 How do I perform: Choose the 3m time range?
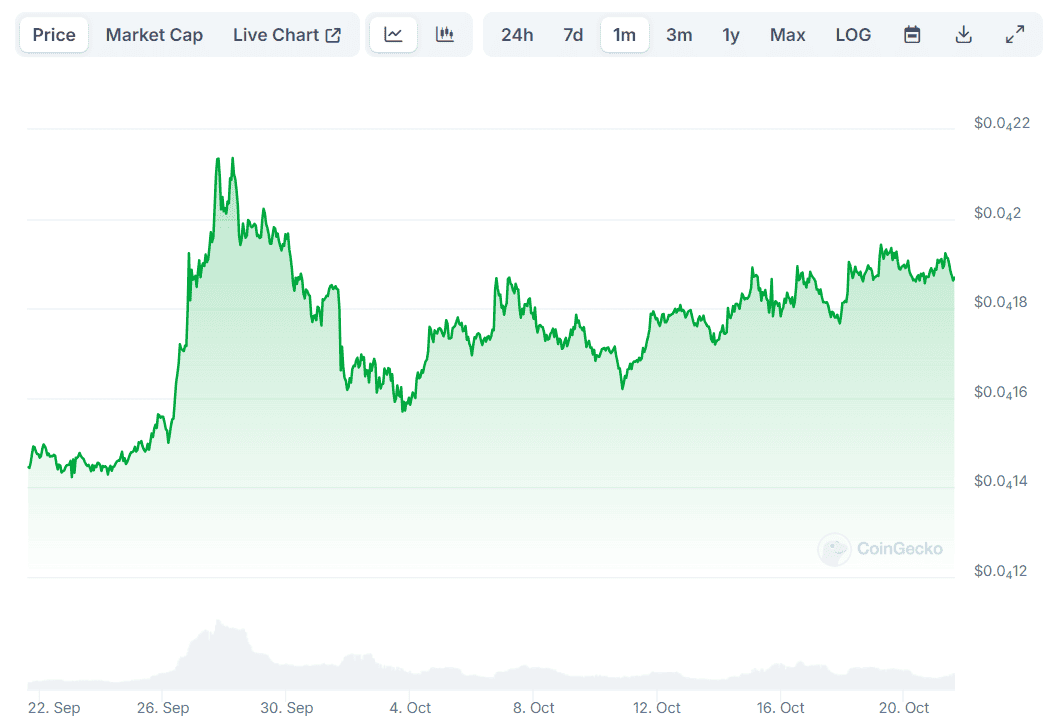[x=679, y=35]
